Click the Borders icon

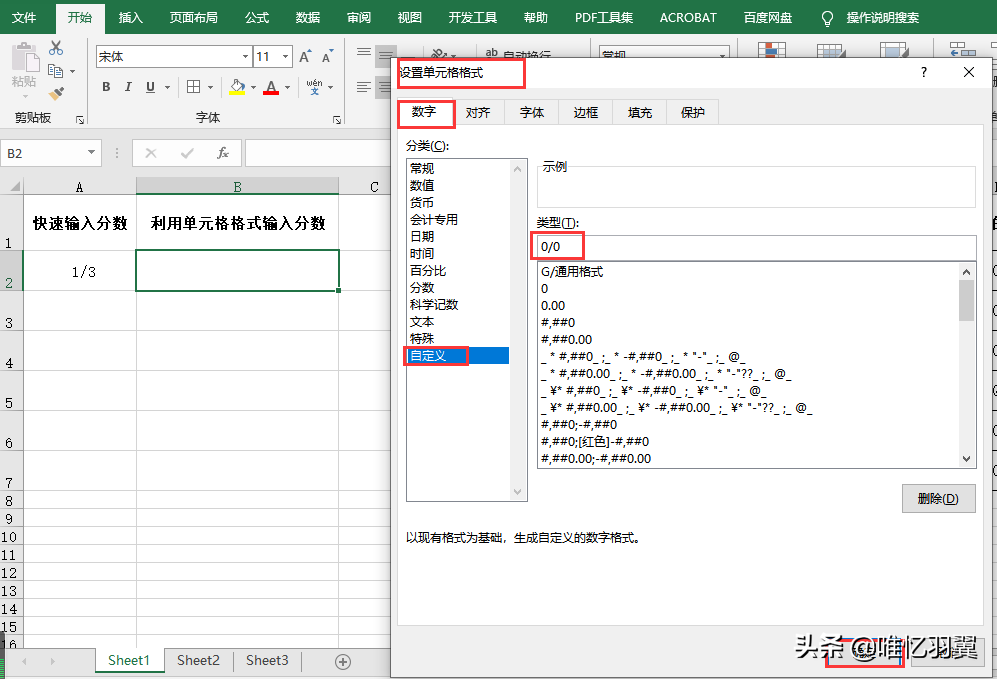[x=194, y=87]
